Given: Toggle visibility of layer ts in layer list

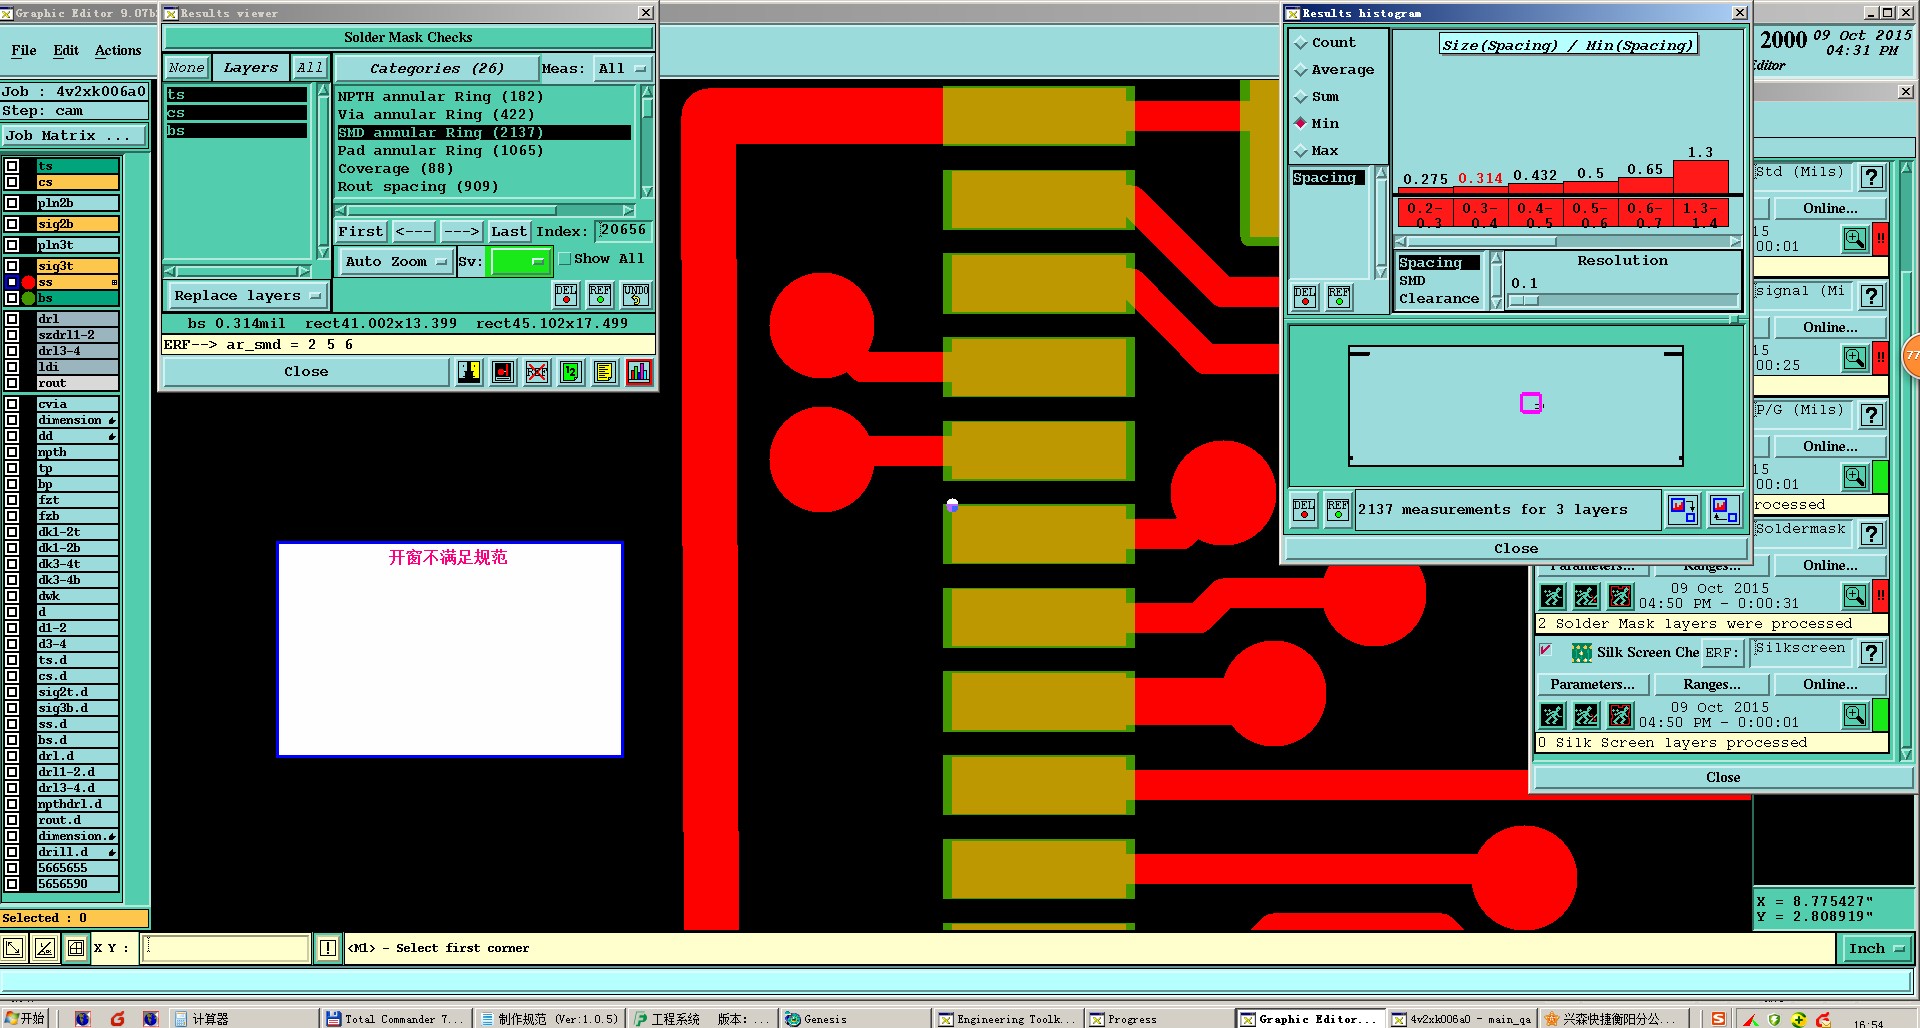Looking at the screenshot, I should [12, 166].
